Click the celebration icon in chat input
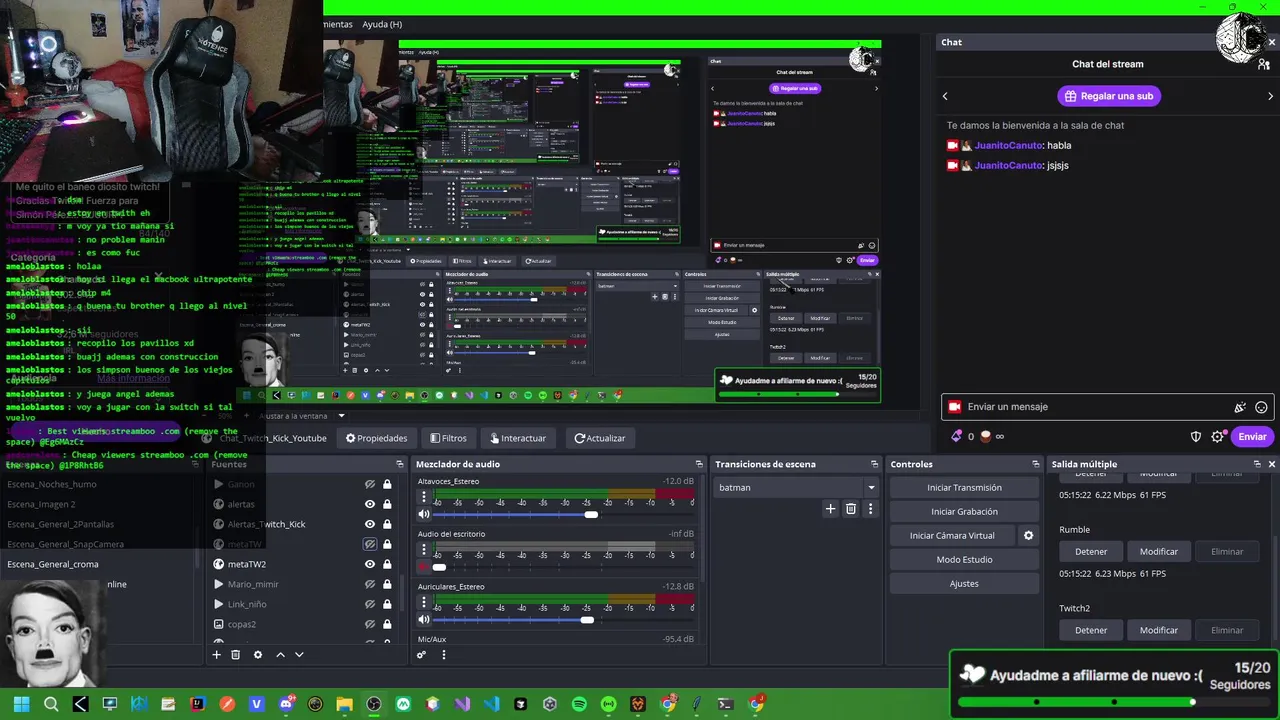This screenshot has height=720, width=1280. click(1240, 407)
